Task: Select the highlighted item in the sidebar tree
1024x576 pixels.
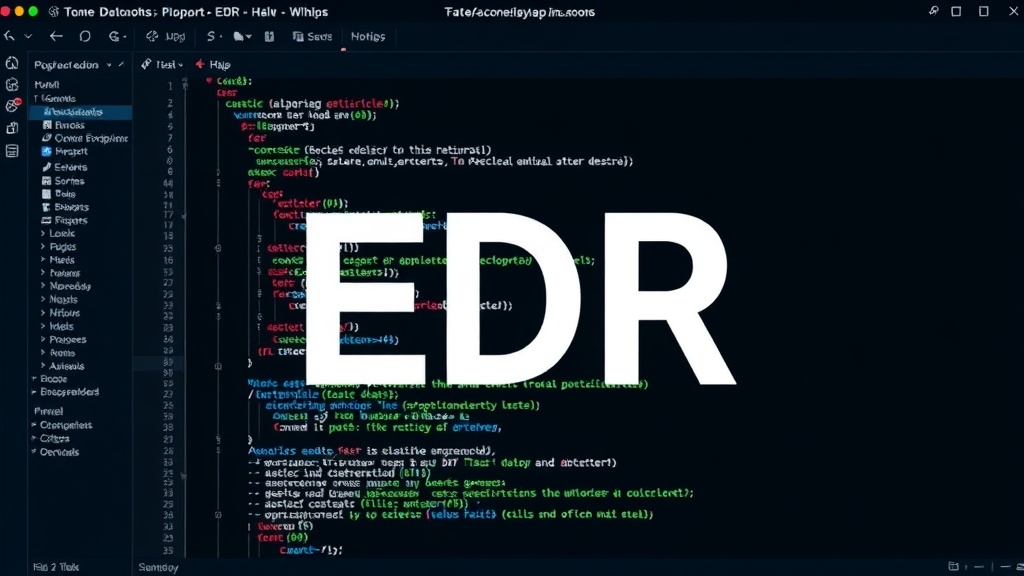Action: (80, 112)
